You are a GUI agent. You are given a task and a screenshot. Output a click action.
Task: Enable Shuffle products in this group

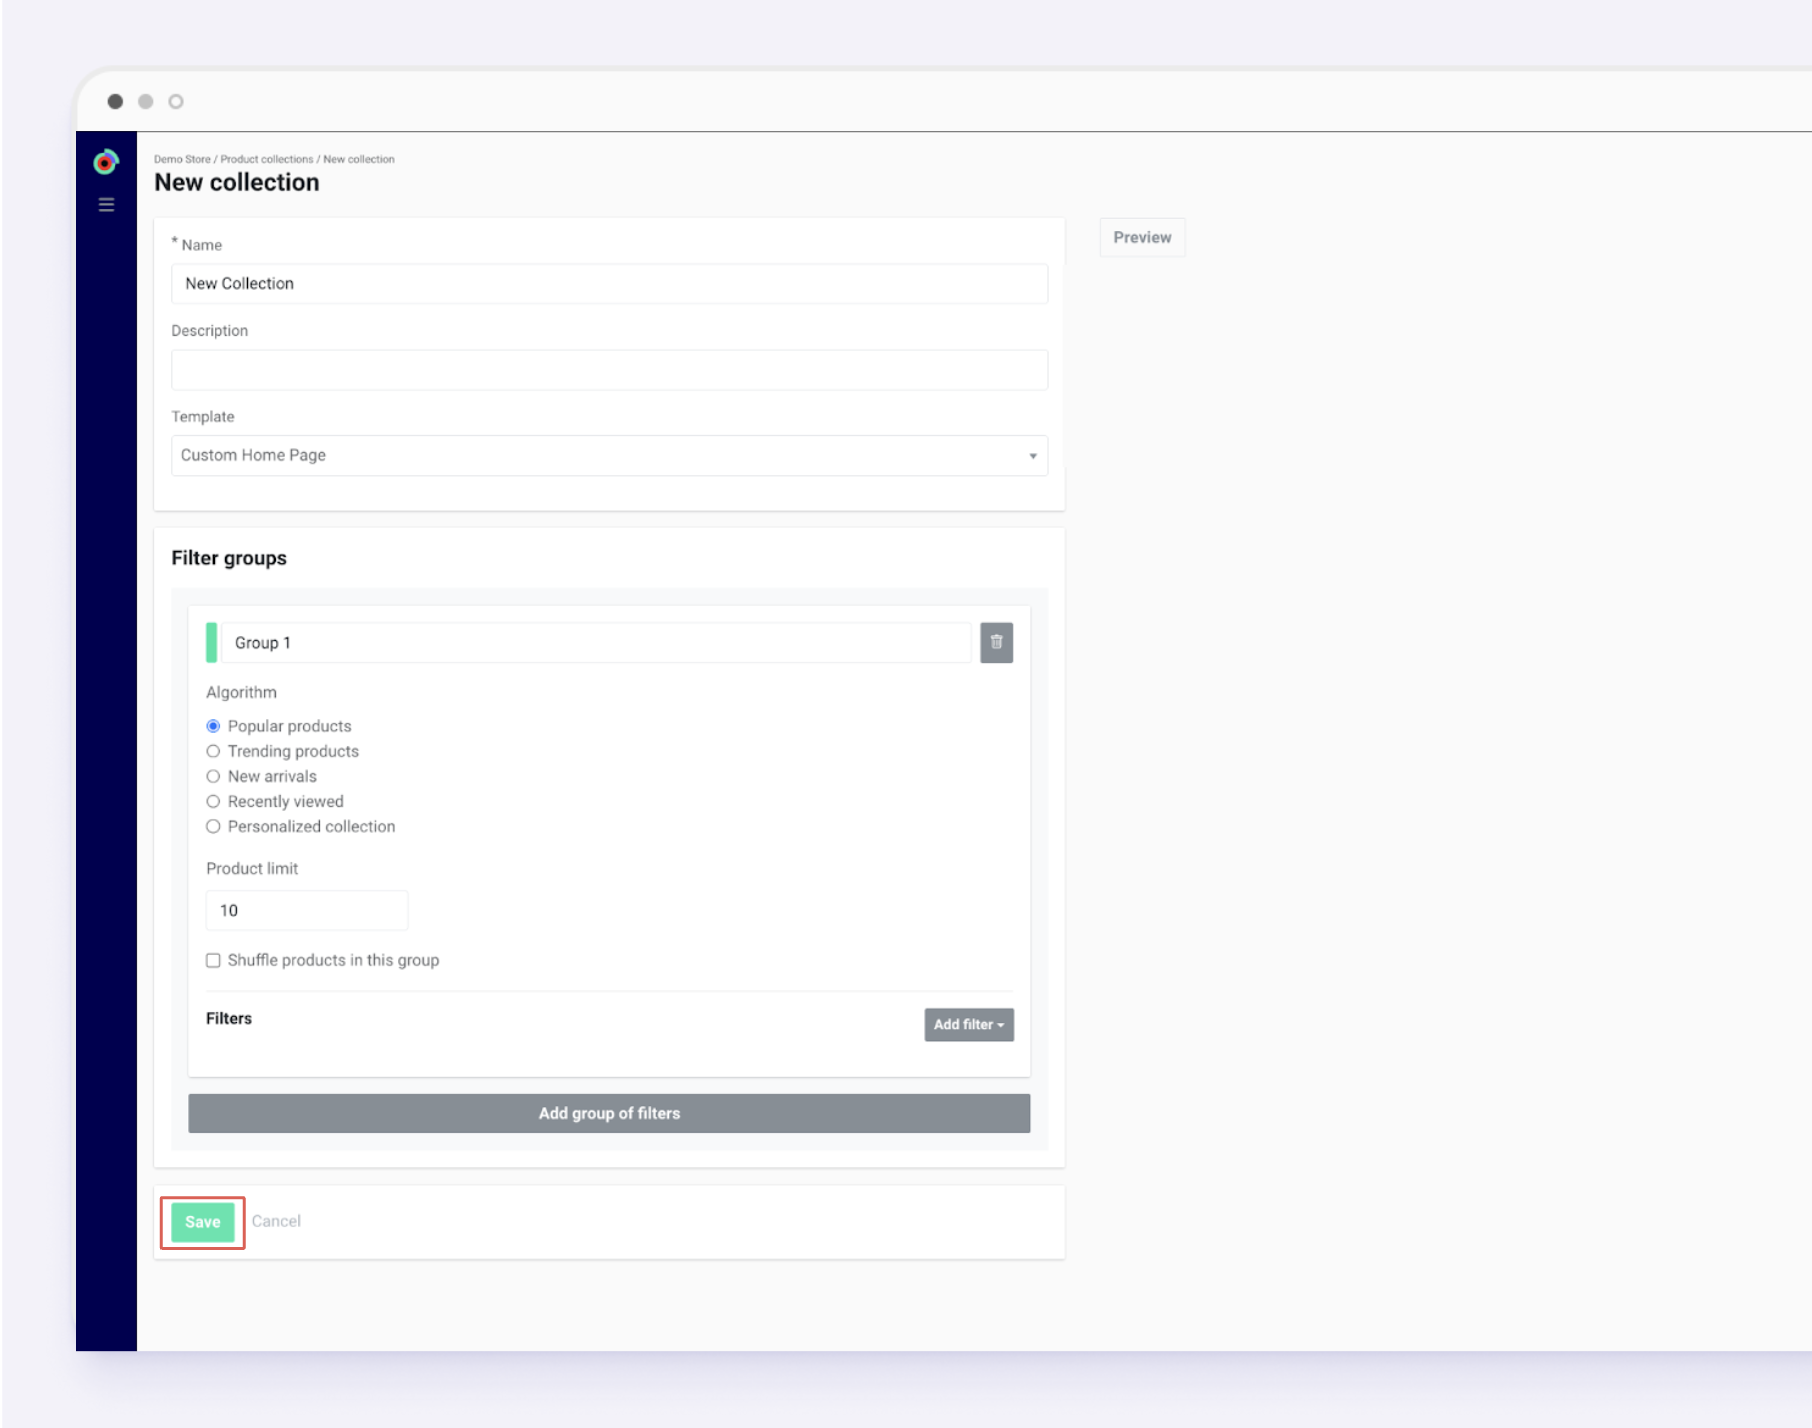(x=213, y=960)
